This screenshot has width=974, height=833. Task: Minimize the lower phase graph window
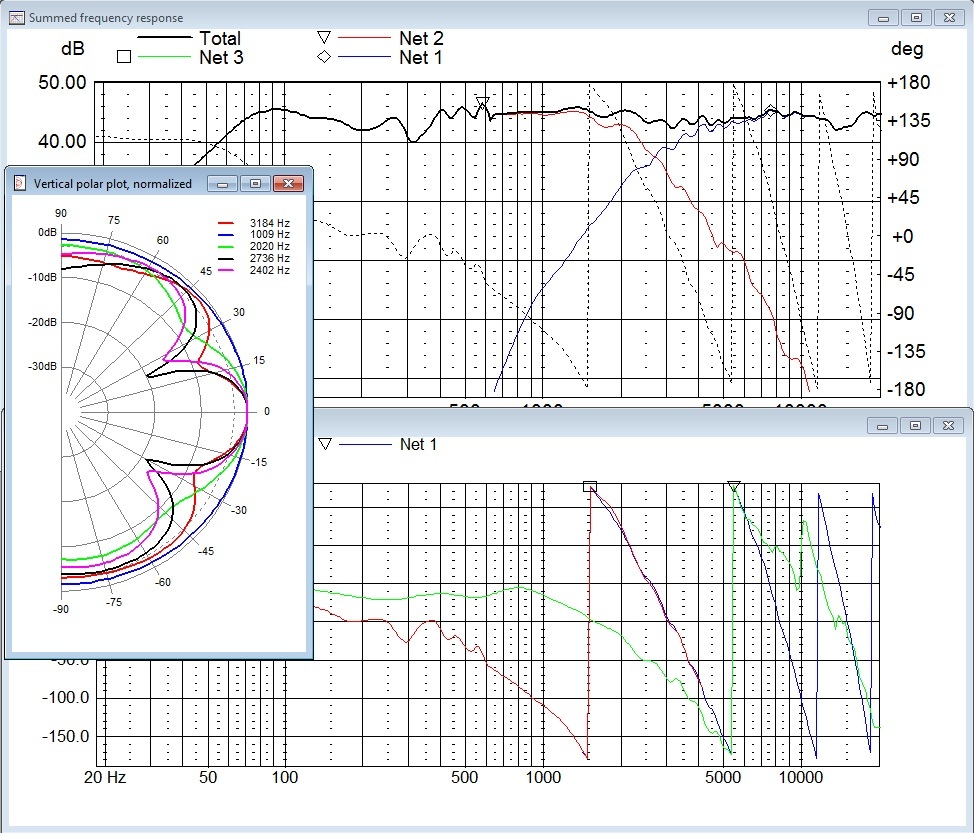click(882, 426)
